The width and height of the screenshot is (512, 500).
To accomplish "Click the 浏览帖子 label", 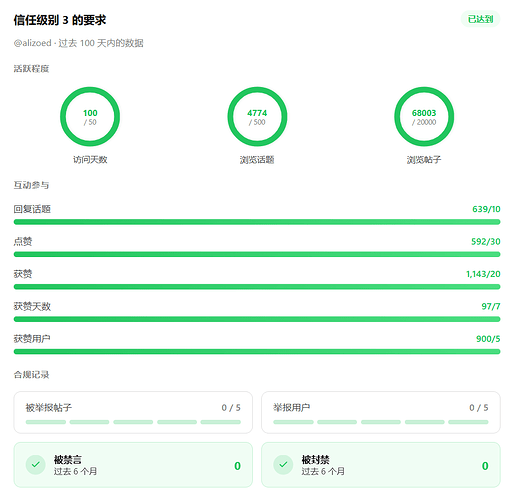I will (x=424, y=160).
